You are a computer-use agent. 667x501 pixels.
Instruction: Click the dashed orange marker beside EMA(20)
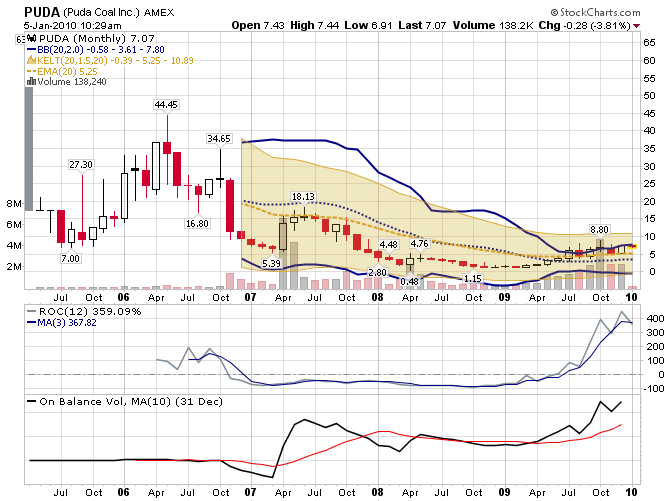(x=31, y=71)
